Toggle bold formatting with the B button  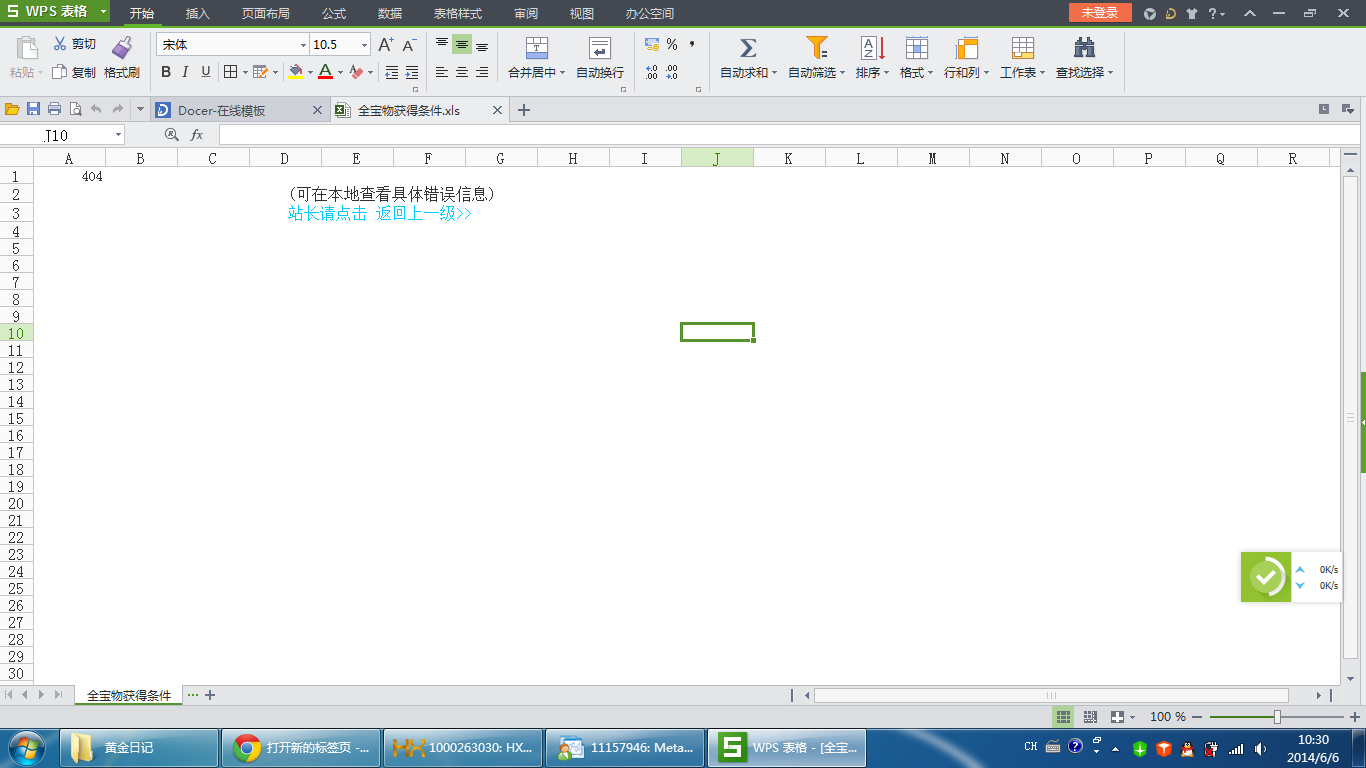pyautogui.click(x=166, y=72)
